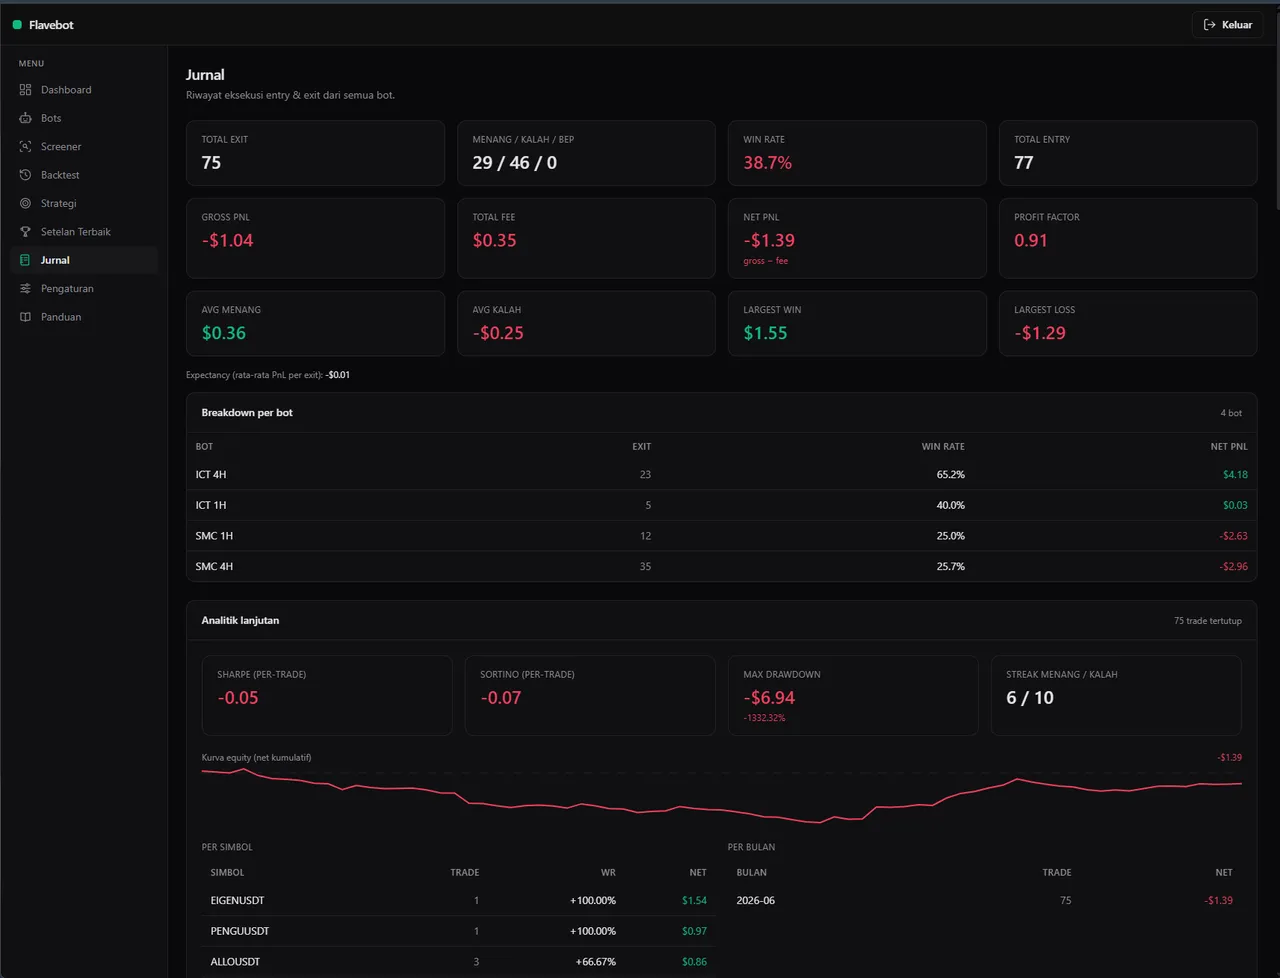1280x978 pixels.
Task: Open the Backtest history icon
Action: coord(25,175)
